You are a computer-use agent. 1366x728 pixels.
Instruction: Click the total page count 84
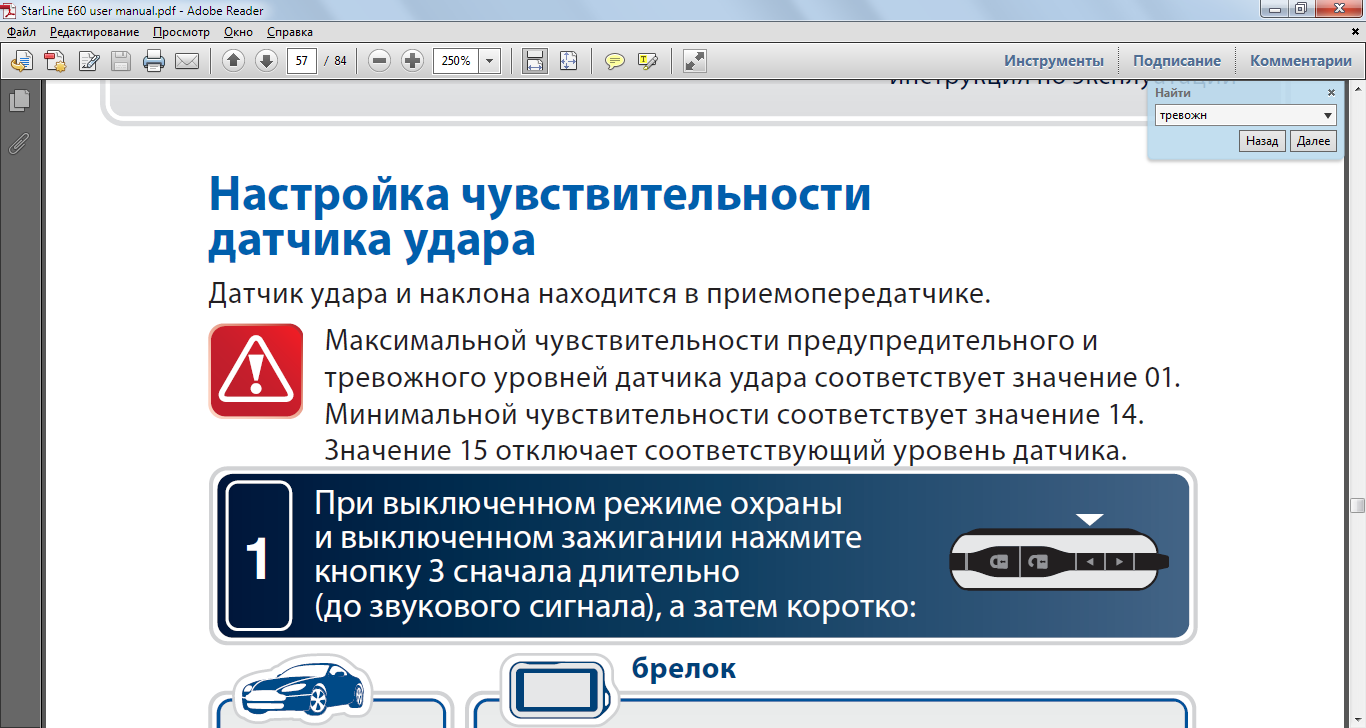[x=340, y=61]
